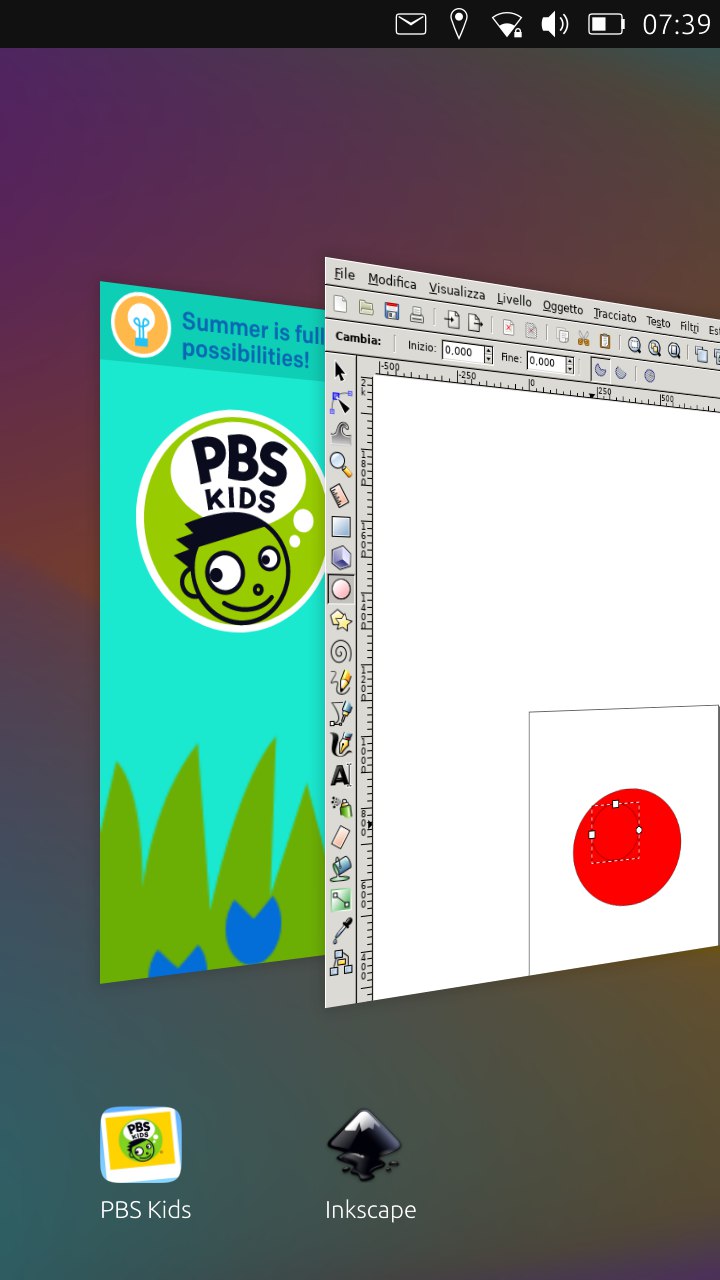Open the mail indicator in status bar
The image size is (720, 1280).
(x=411, y=24)
